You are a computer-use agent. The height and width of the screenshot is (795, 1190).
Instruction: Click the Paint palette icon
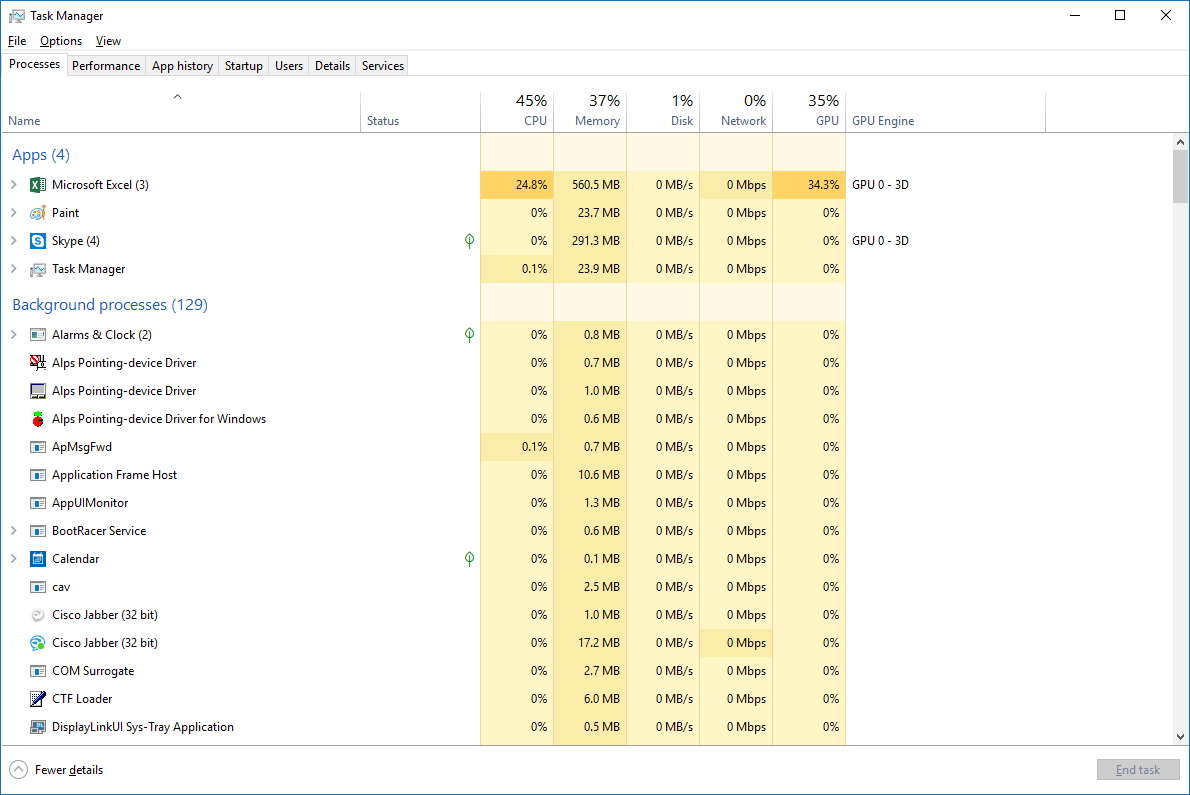38,213
